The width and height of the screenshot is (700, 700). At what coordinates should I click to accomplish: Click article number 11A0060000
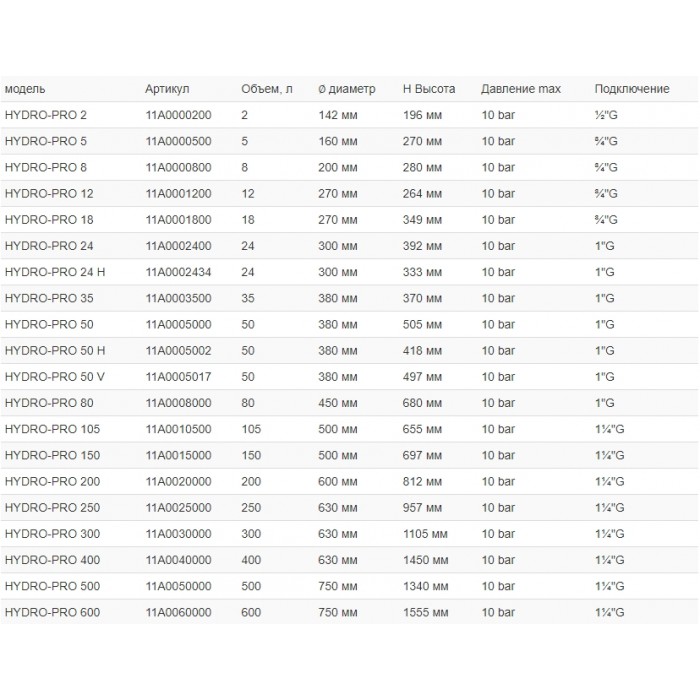pyautogui.click(x=179, y=612)
